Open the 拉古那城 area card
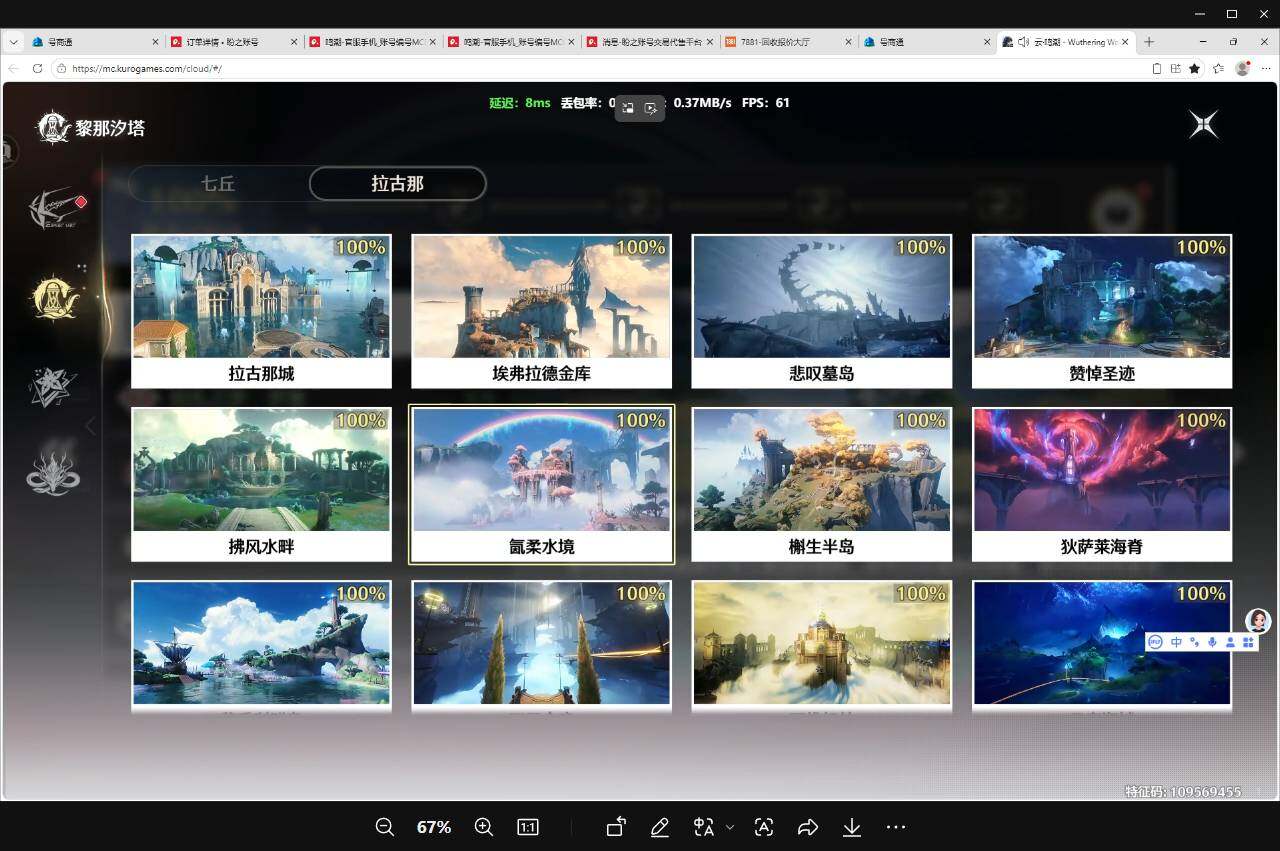The image size is (1280, 851). click(x=261, y=311)
